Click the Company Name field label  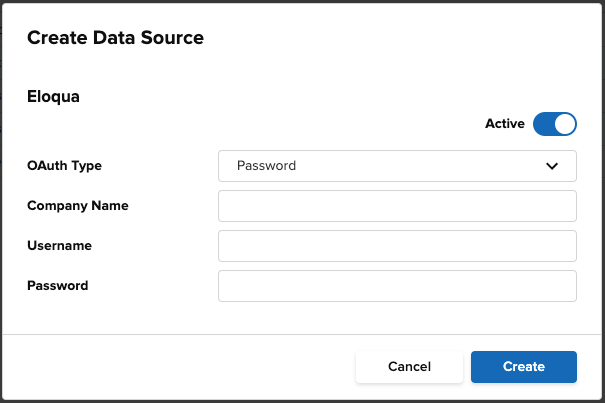point(78,206)
